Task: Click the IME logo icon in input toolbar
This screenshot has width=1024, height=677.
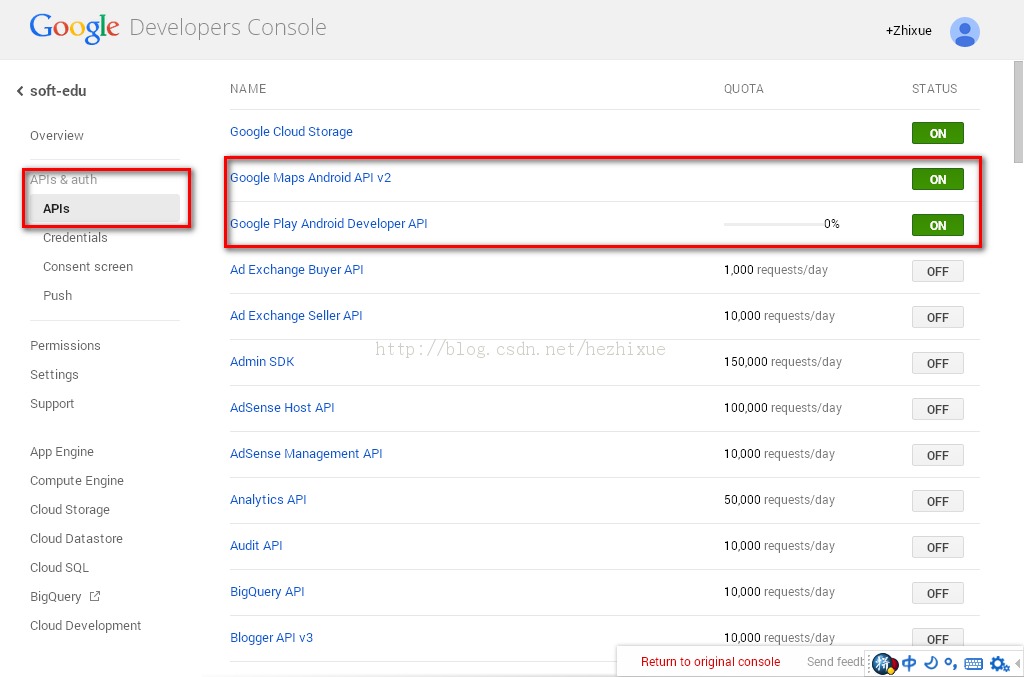Action: coord(884,664)
